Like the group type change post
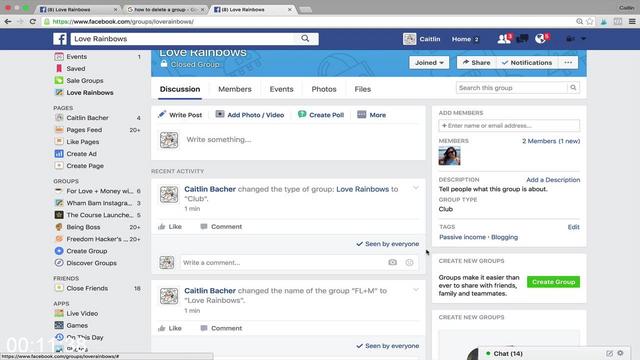Viewport: 640px width, 360px height. (170, 227)
